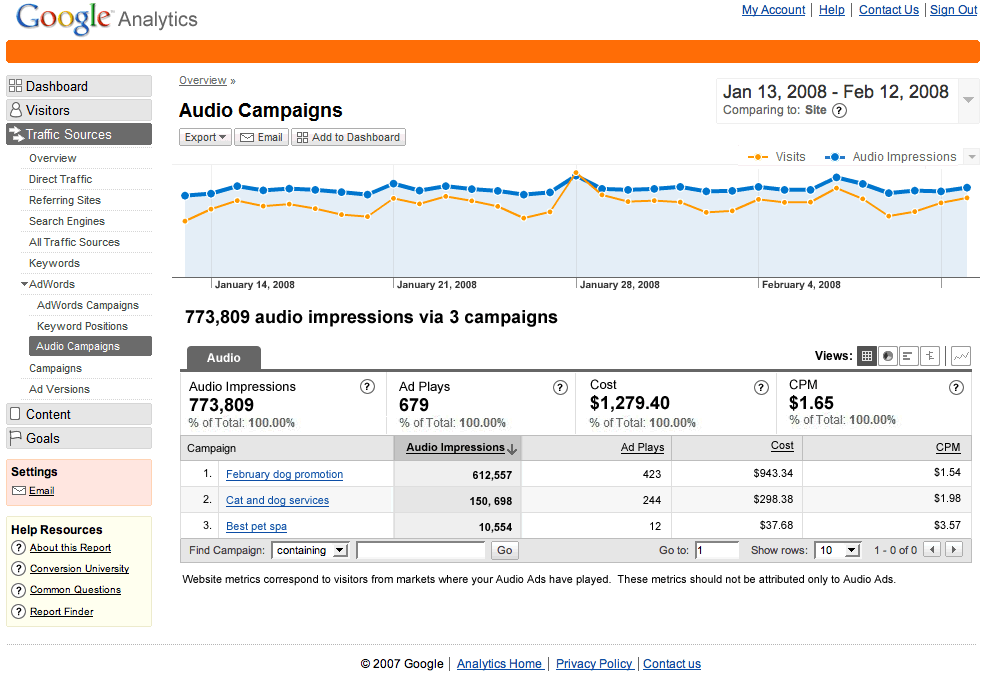The height and width of the screenshot is (698, 1000).
Task: Open the Show rows dropdown
Action: [838, 550]
